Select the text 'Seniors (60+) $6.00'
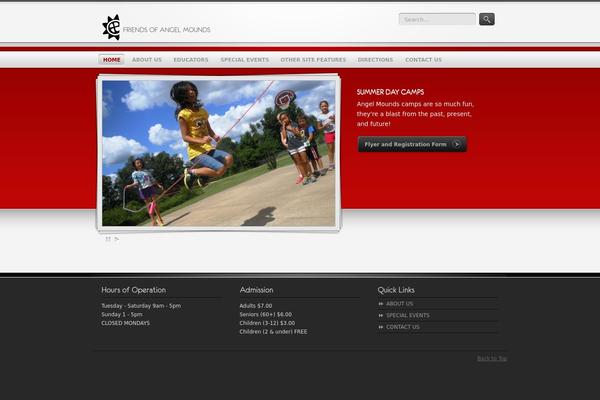The width and height of the screenshot is (600, 400). (266, 314)
